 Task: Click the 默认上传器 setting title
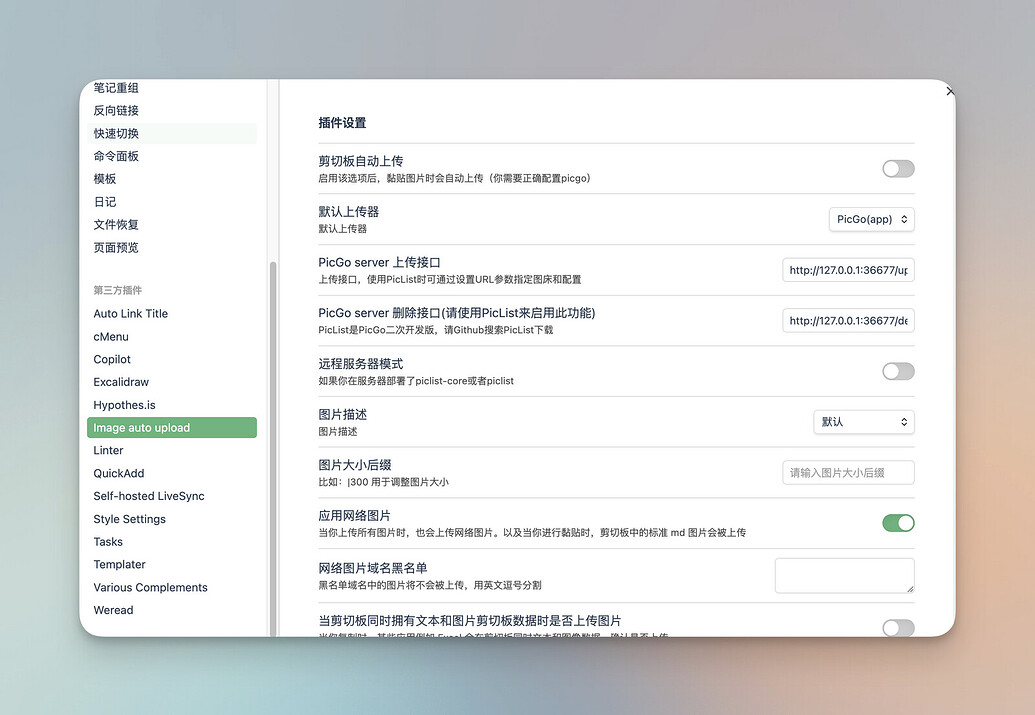[x=349, y=212]
